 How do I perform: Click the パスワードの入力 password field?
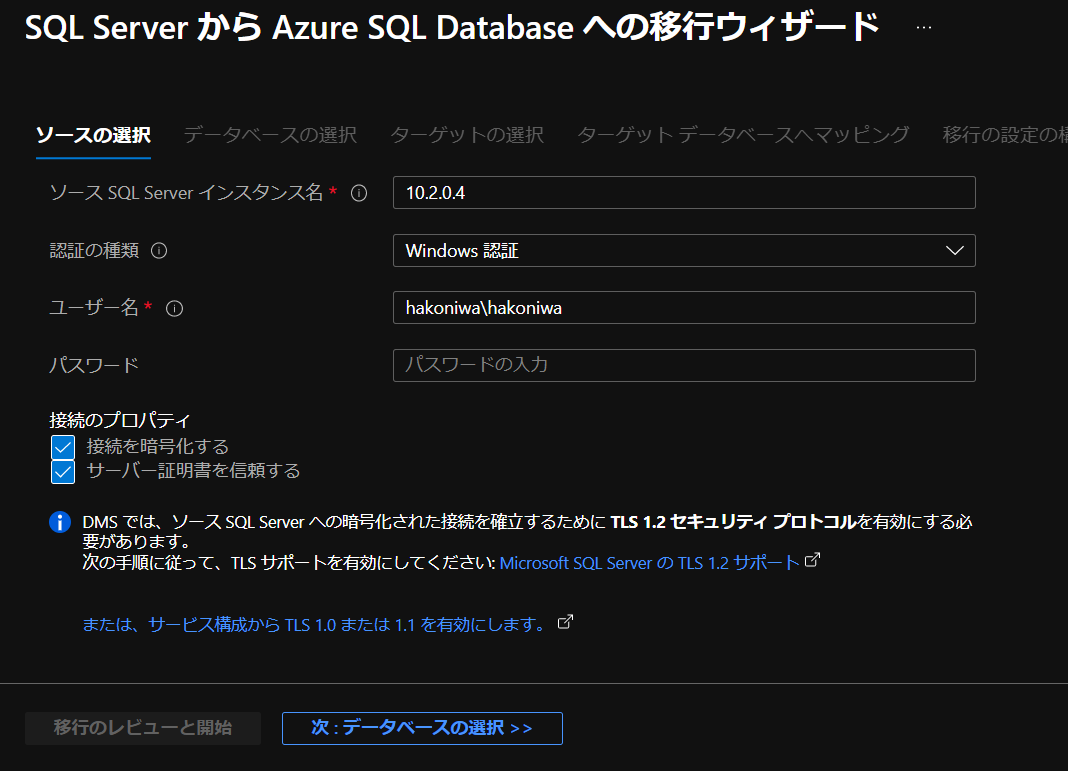[x=684, y=365]
